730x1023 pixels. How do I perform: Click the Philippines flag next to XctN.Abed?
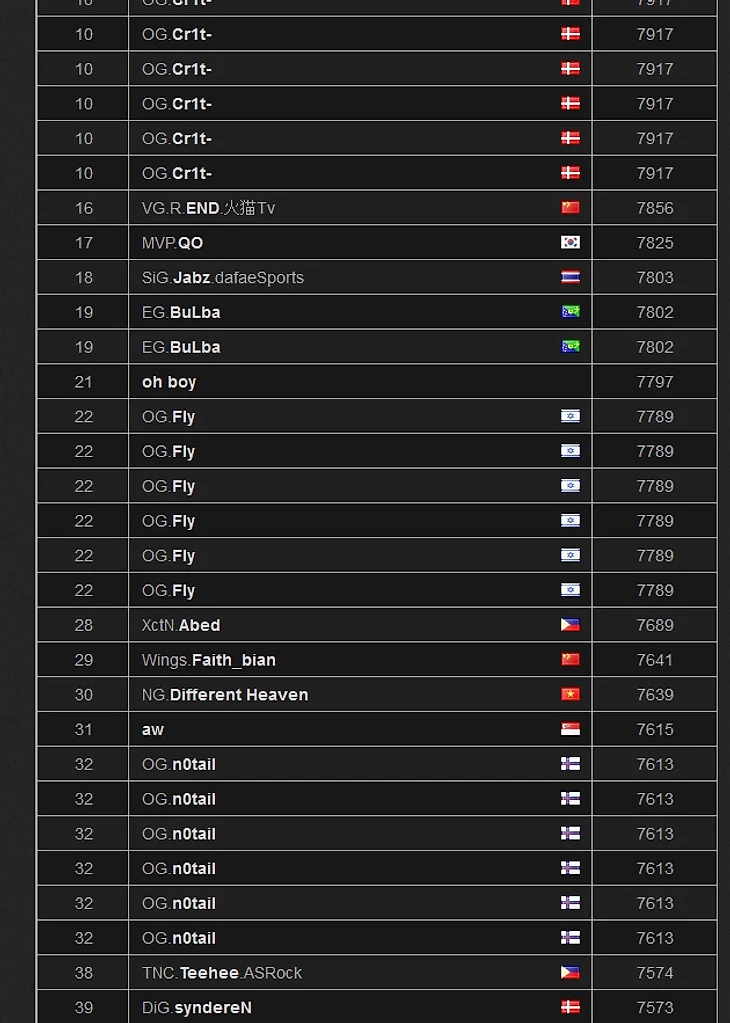coord(570,625)
